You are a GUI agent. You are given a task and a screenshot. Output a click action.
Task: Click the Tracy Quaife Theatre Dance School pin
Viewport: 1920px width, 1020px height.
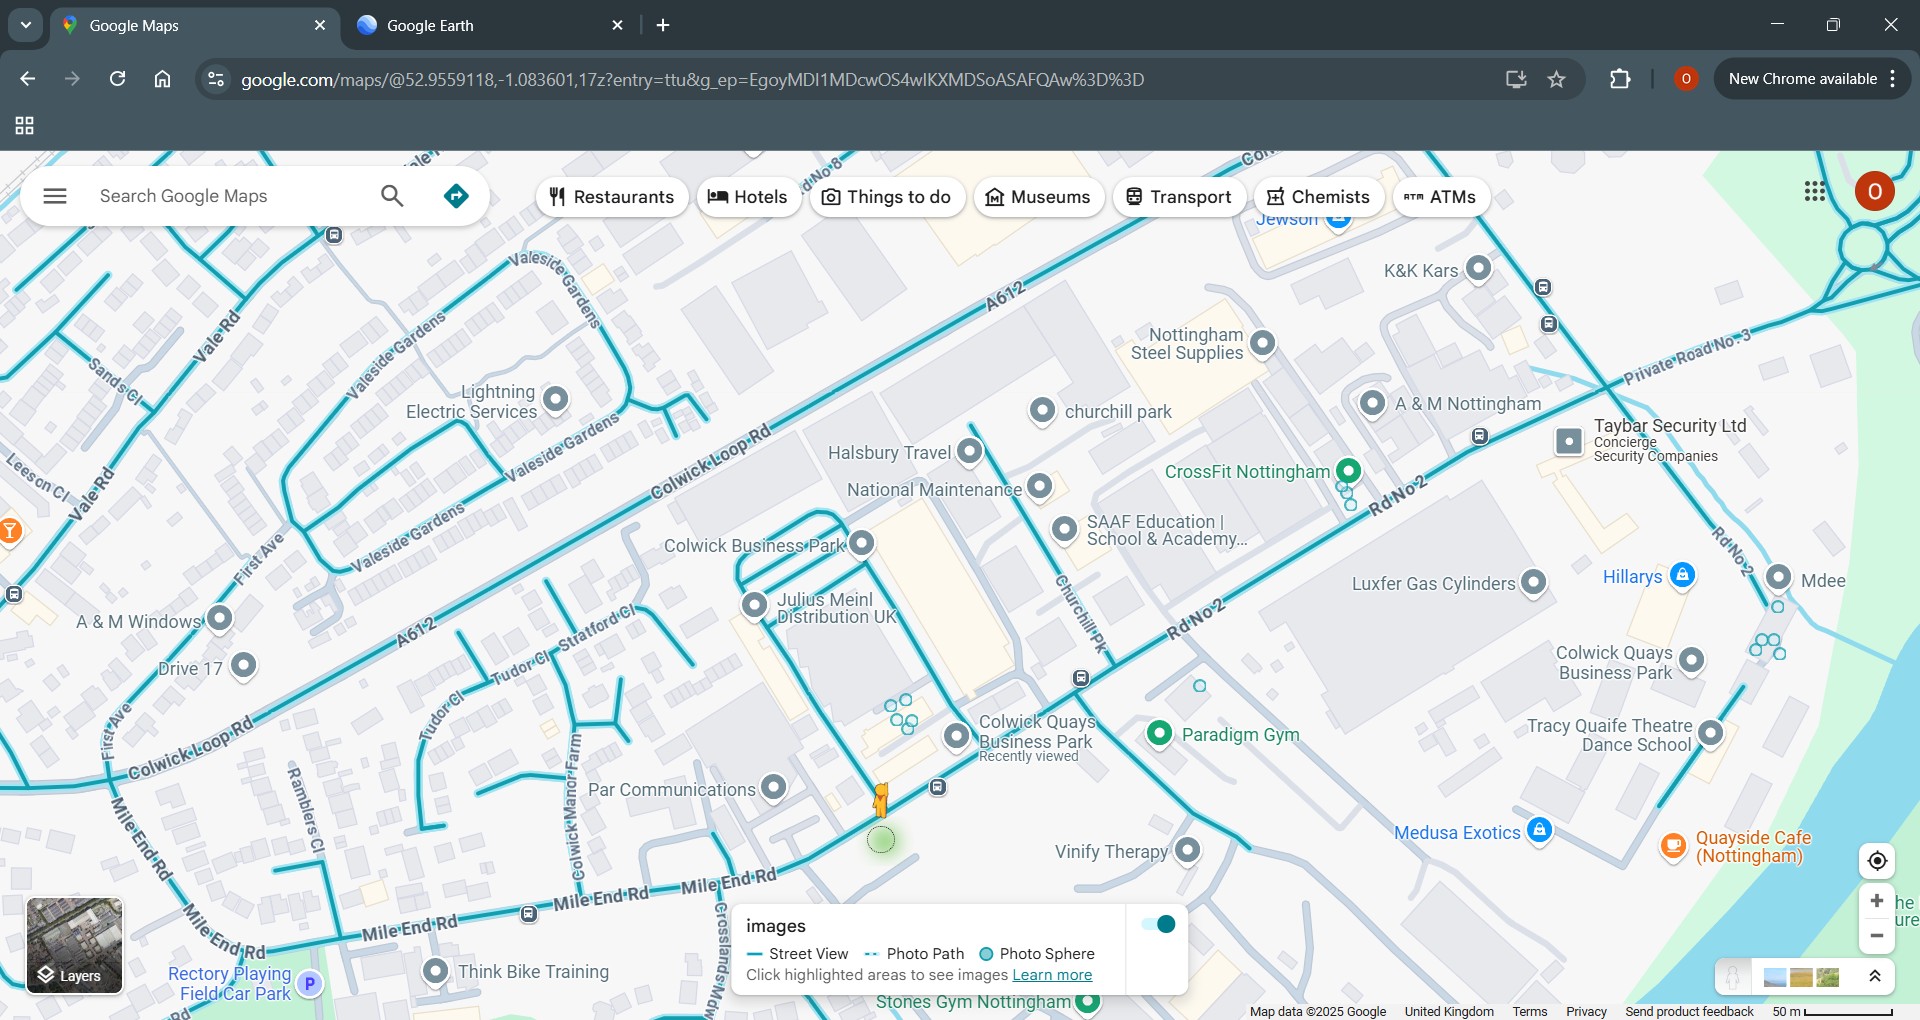click(x=1711, y=733)
